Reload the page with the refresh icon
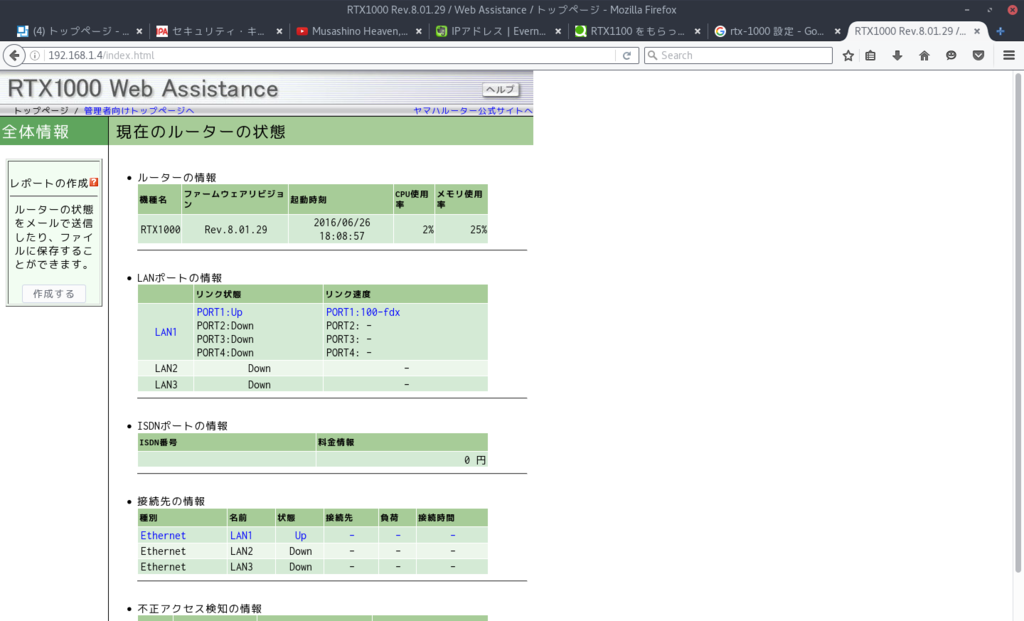The width and height of the screenshot is (1024, 621). 626,56
